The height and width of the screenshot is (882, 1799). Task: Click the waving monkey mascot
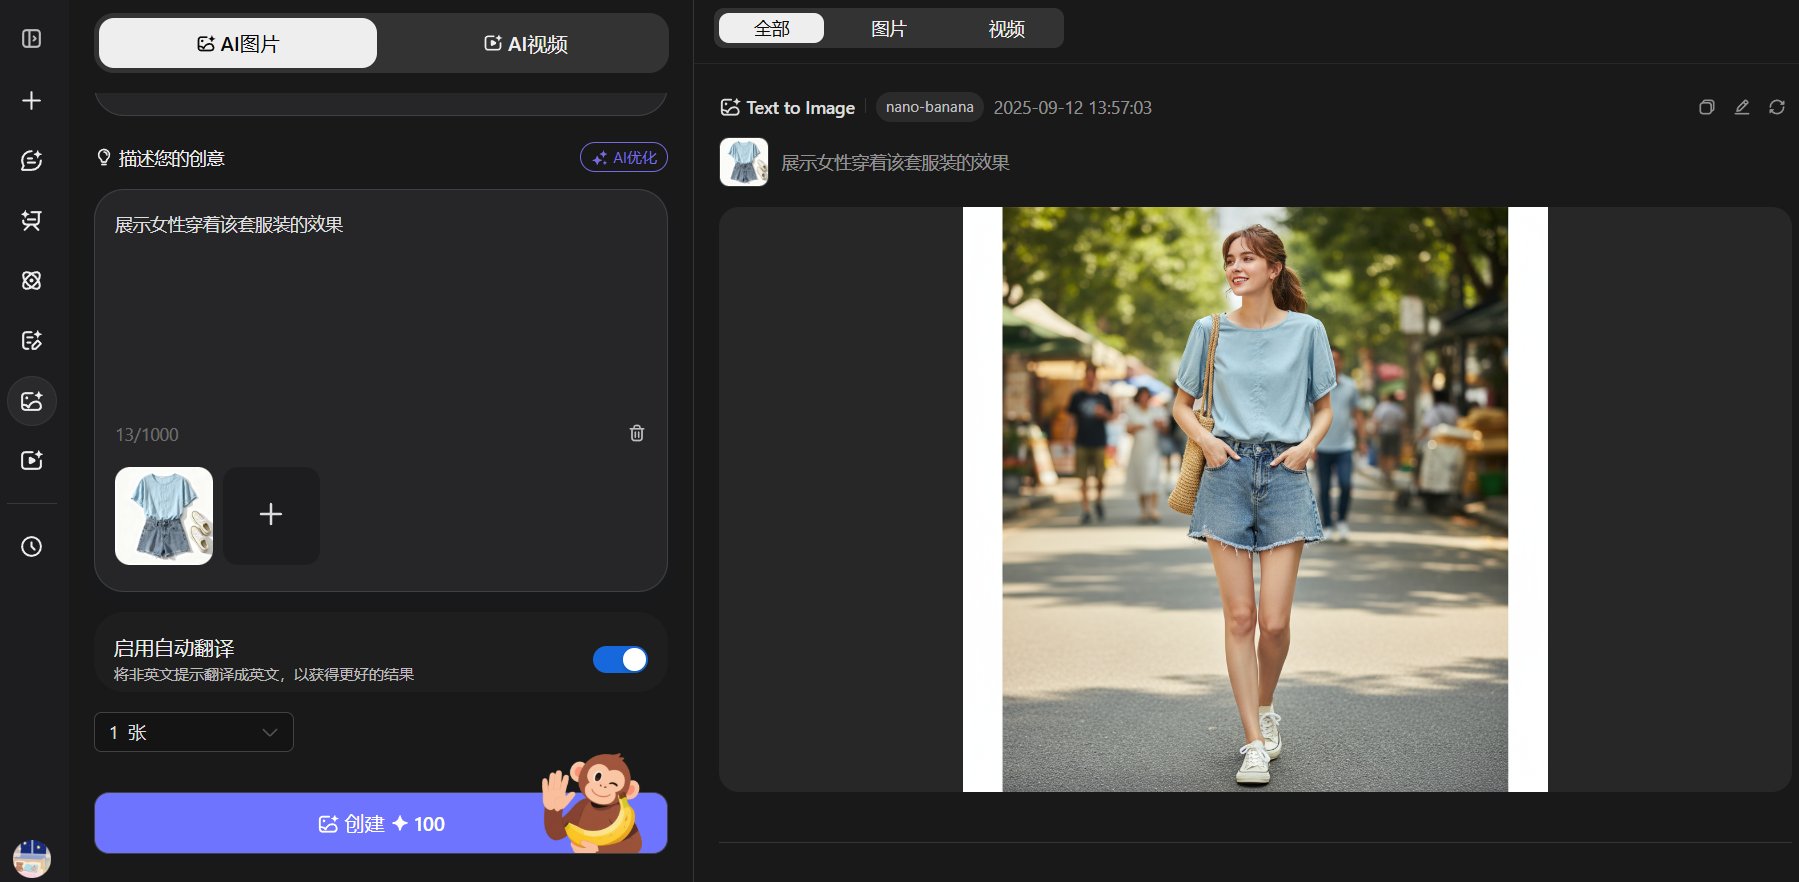pyautogui.click(x=594, y=802)
